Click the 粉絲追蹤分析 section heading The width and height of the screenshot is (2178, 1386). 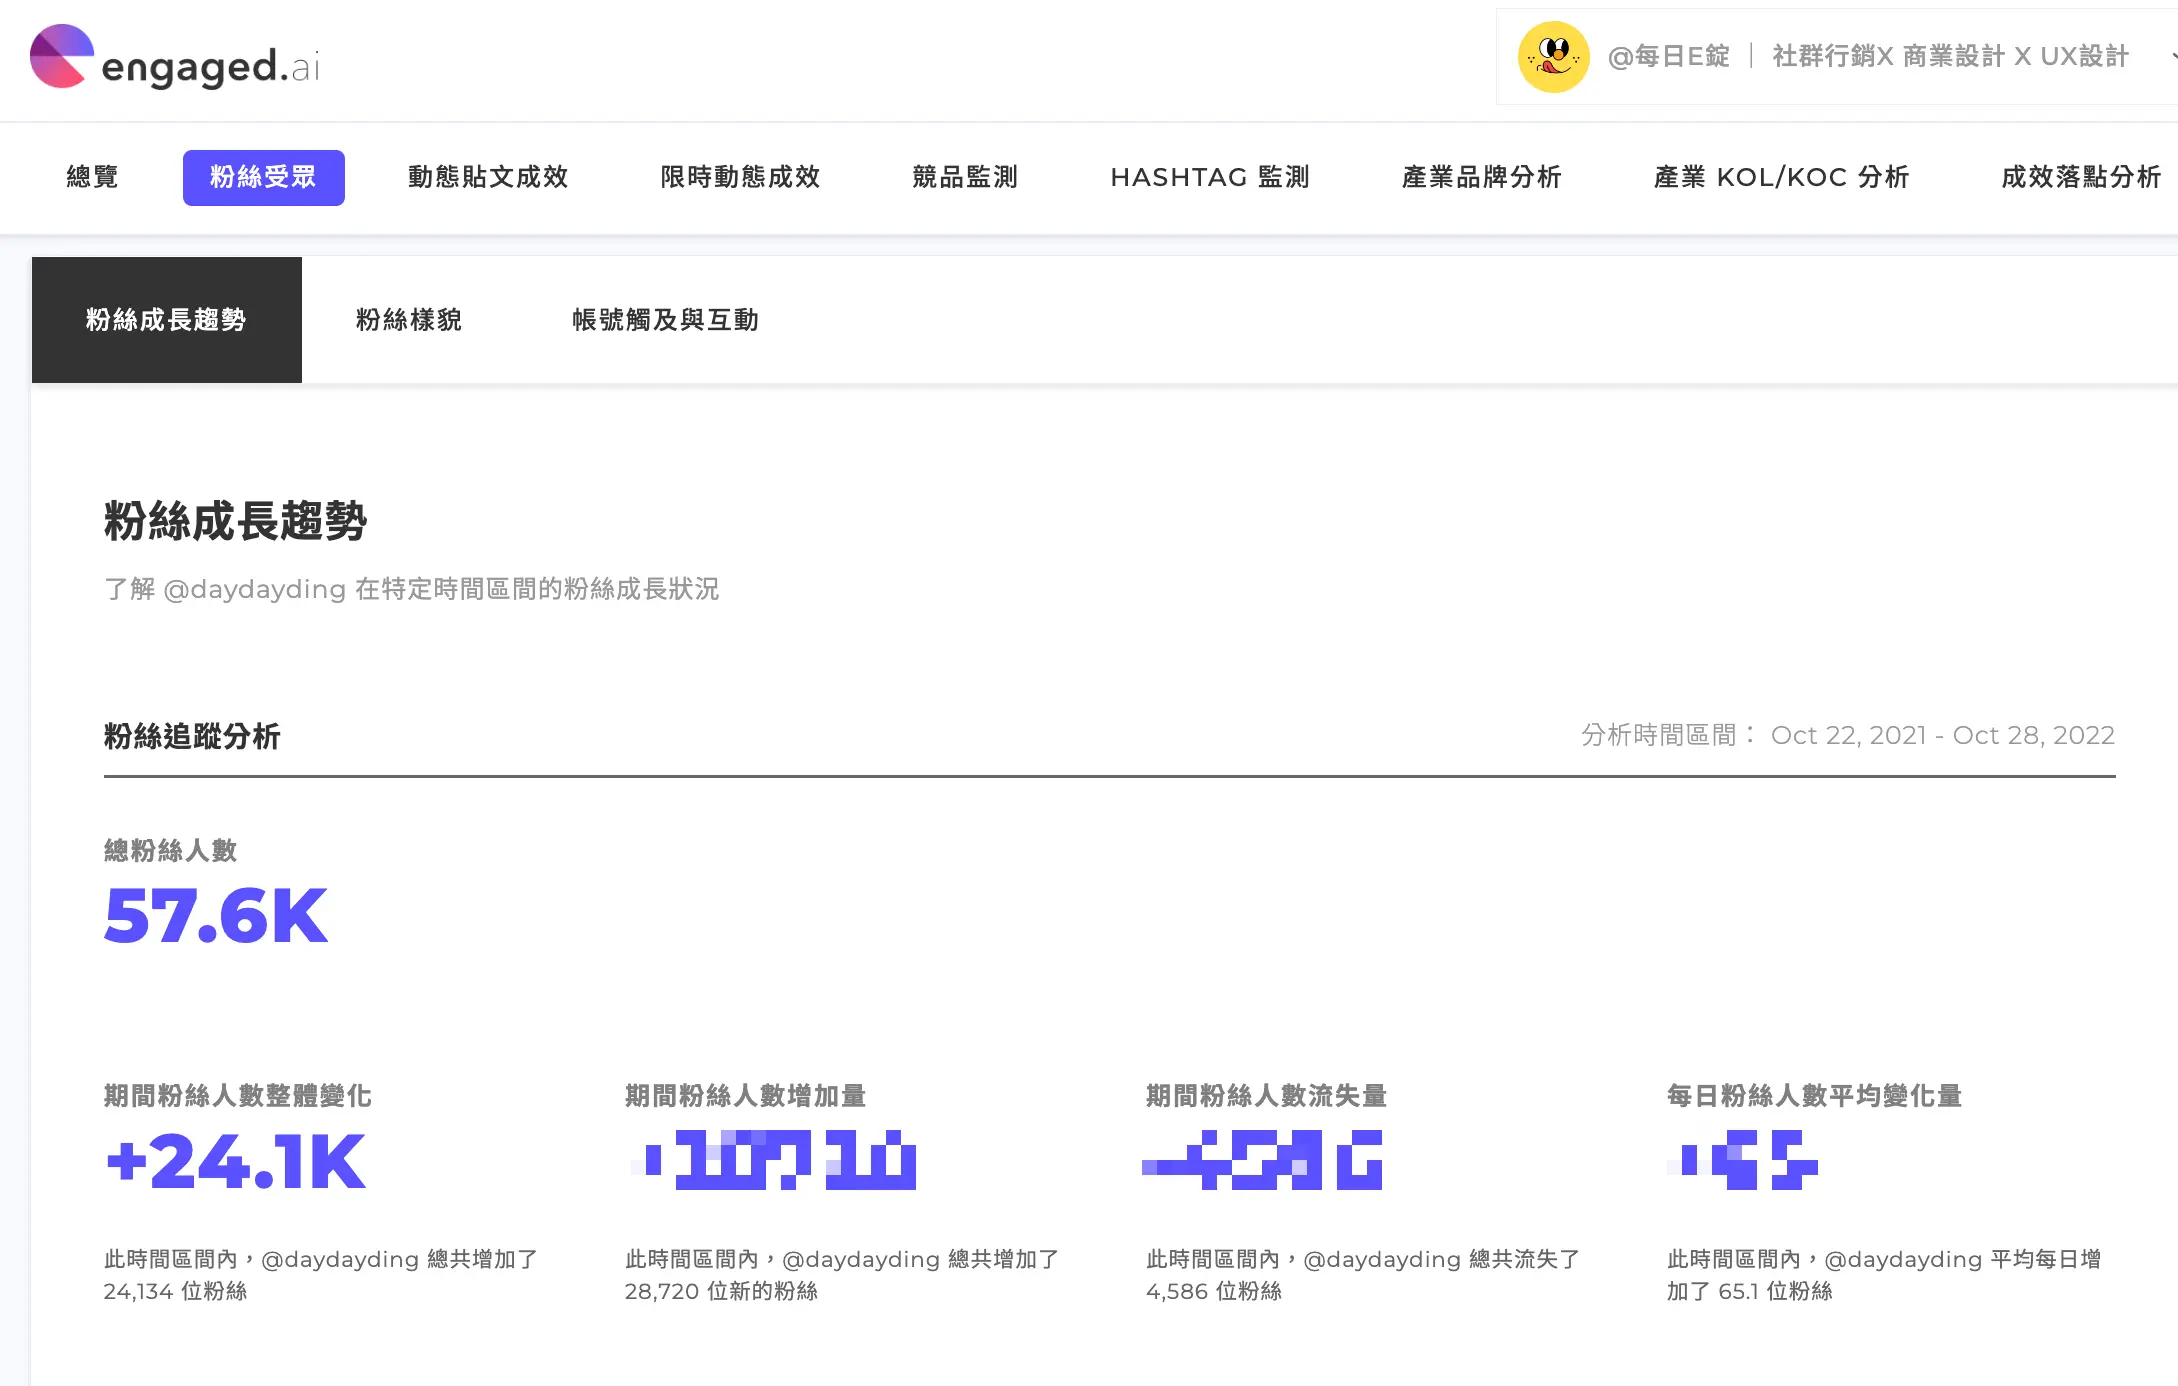192,737
